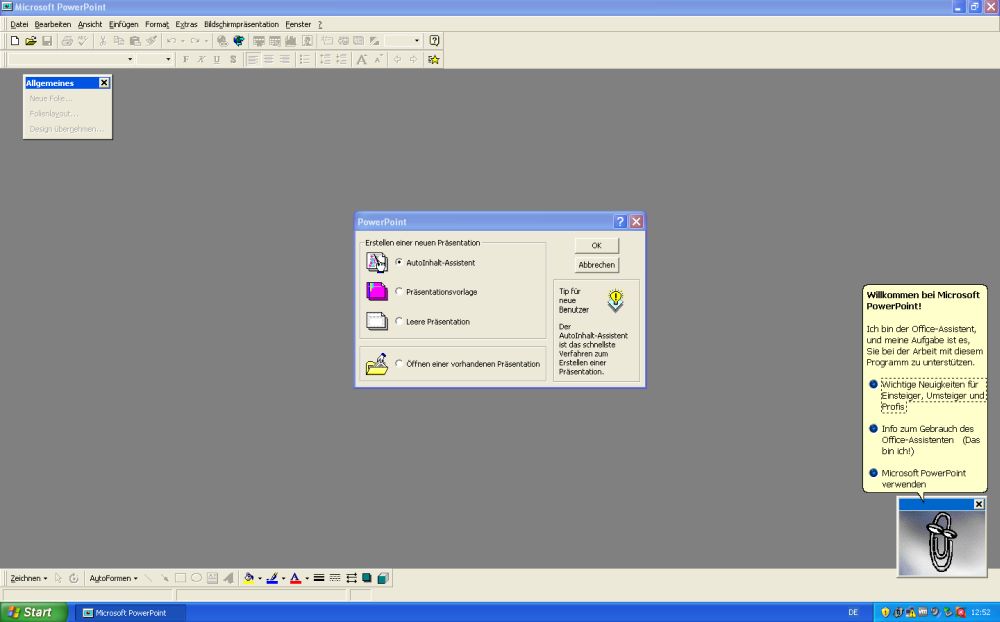Viewport: 1000px width, 622px height.
Task: Toggle Underline formatting
Action: tap(217, 59)
